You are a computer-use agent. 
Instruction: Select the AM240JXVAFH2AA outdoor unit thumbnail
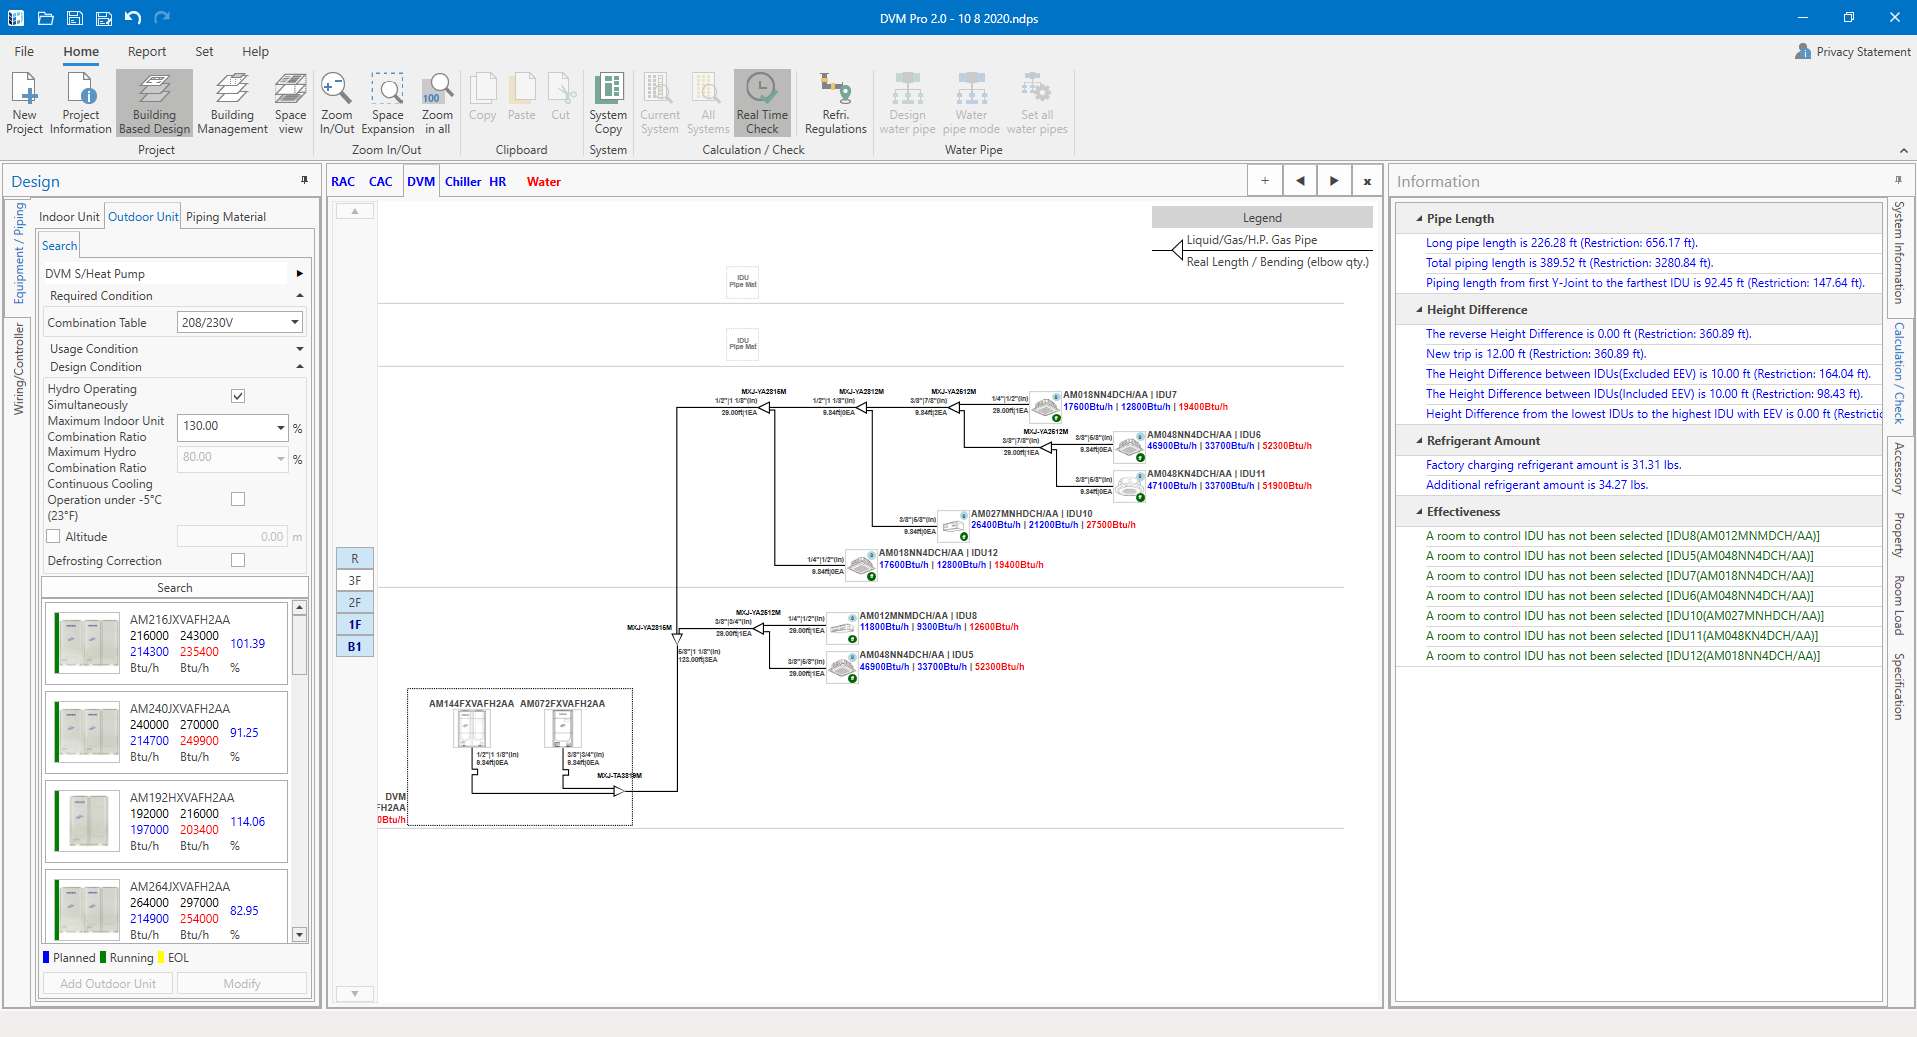pos(89,733)
